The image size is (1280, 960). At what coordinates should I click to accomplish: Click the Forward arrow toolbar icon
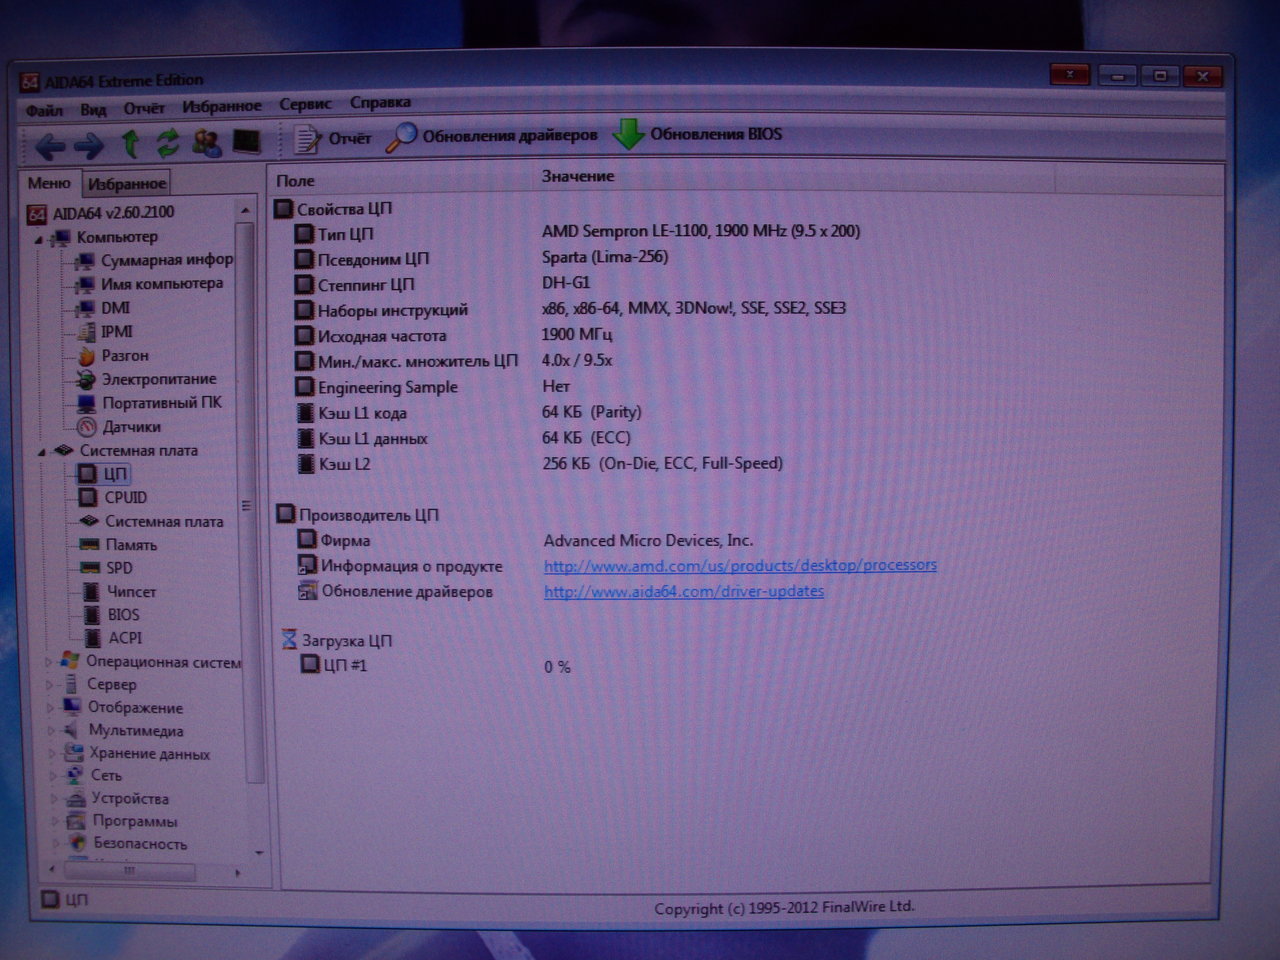coord(88,146)
